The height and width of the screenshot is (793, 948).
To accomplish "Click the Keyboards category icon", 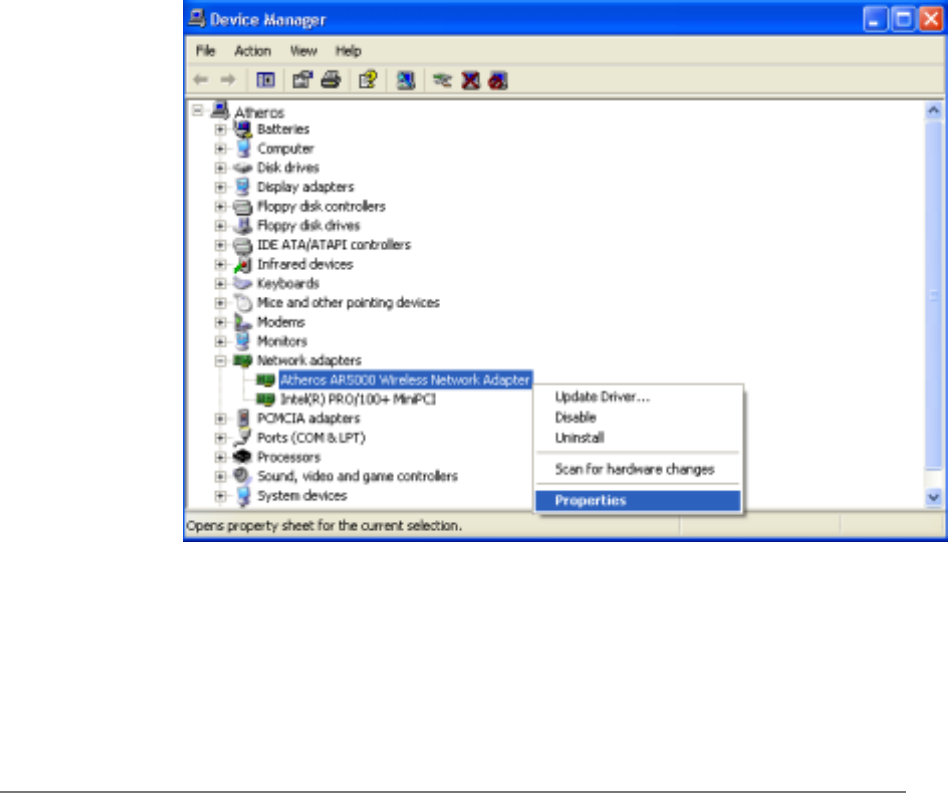I will [x=243, y=283].
